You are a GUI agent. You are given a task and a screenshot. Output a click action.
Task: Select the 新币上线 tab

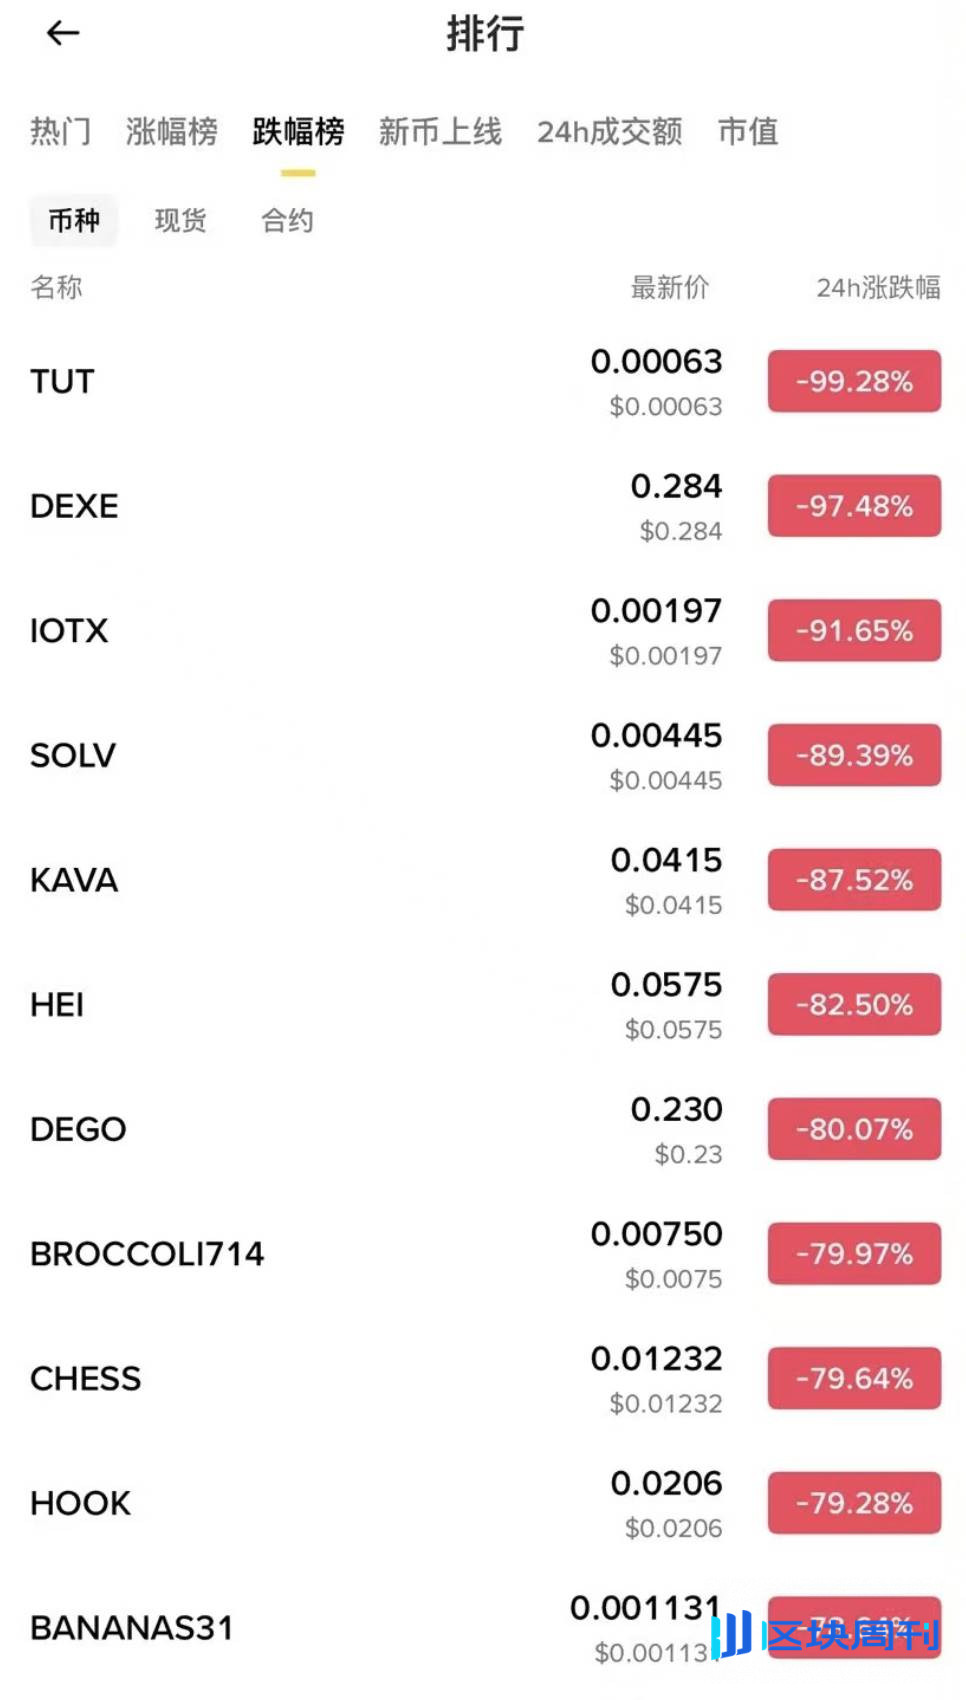[440, 131]
